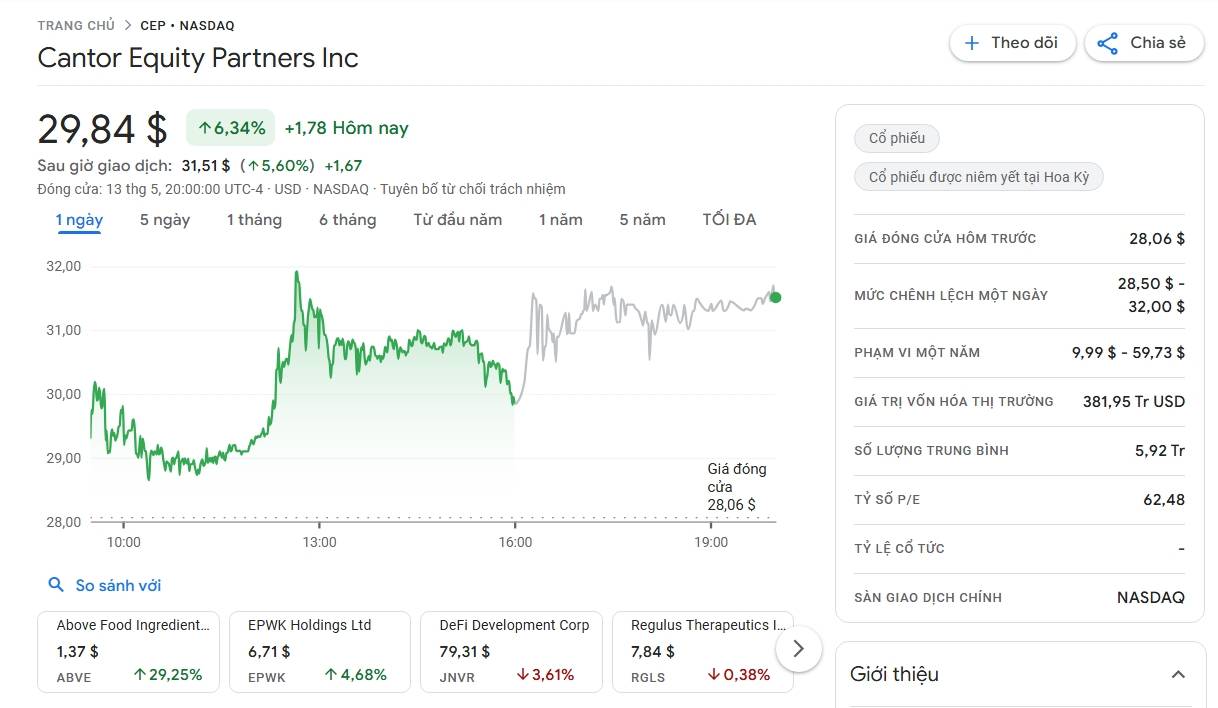Open EPWK Holdings Ltd comparison card
The image size is (1218, 708).
[320, 651]
